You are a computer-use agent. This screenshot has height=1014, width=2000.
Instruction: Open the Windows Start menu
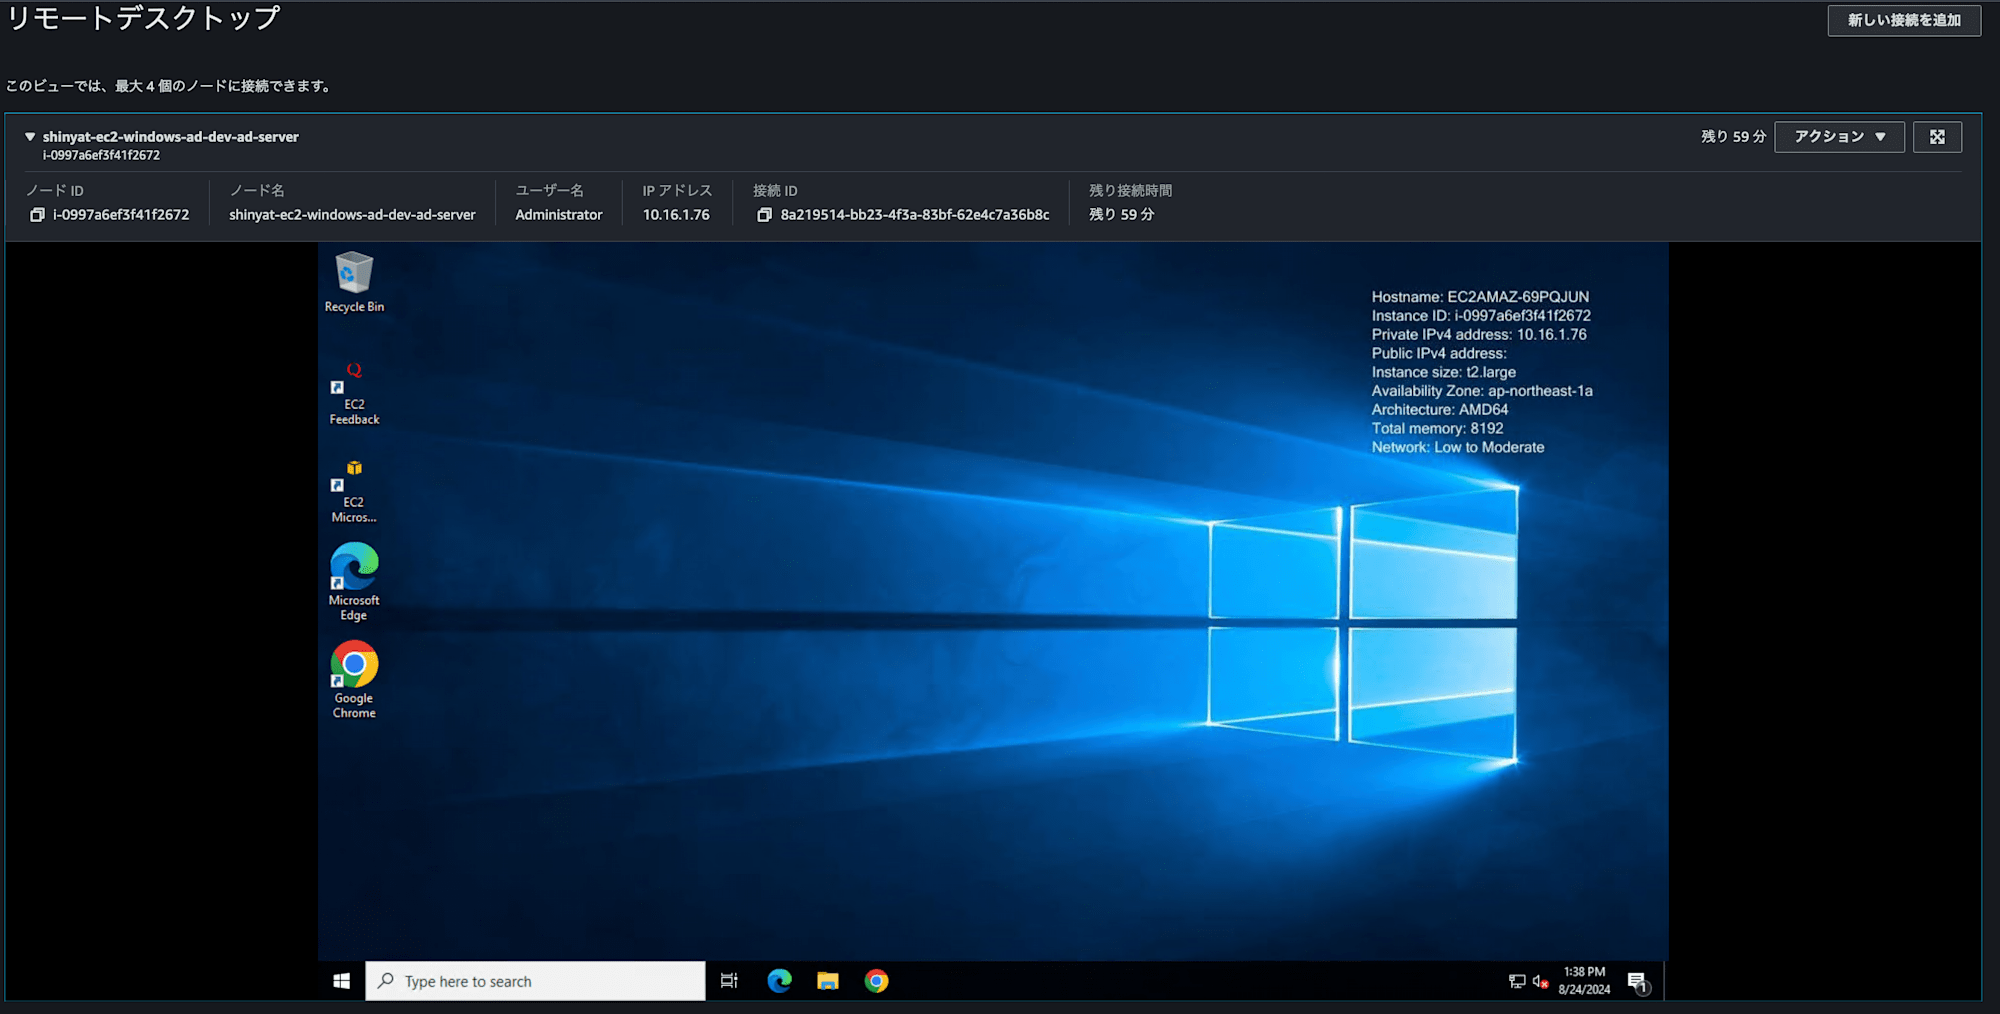coord(342,981)
